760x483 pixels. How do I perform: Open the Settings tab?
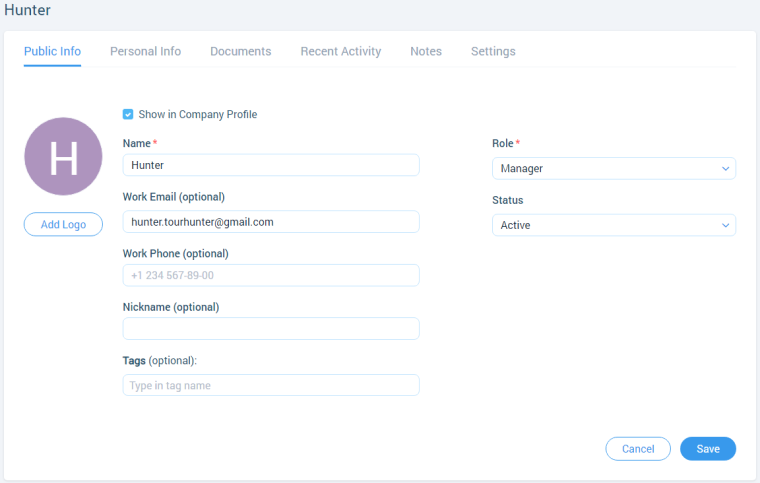pos(493,51)
